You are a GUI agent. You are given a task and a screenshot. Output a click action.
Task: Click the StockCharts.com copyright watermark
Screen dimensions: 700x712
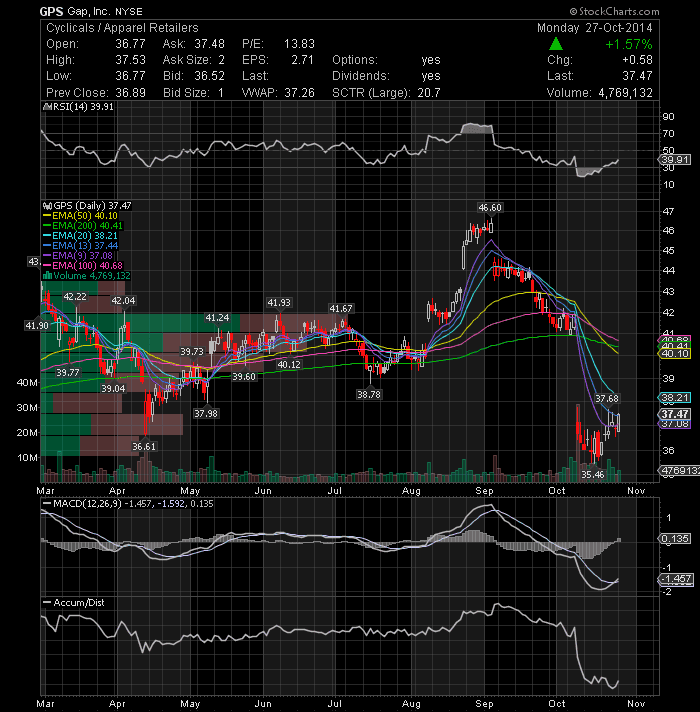click(x=614, y=11)
